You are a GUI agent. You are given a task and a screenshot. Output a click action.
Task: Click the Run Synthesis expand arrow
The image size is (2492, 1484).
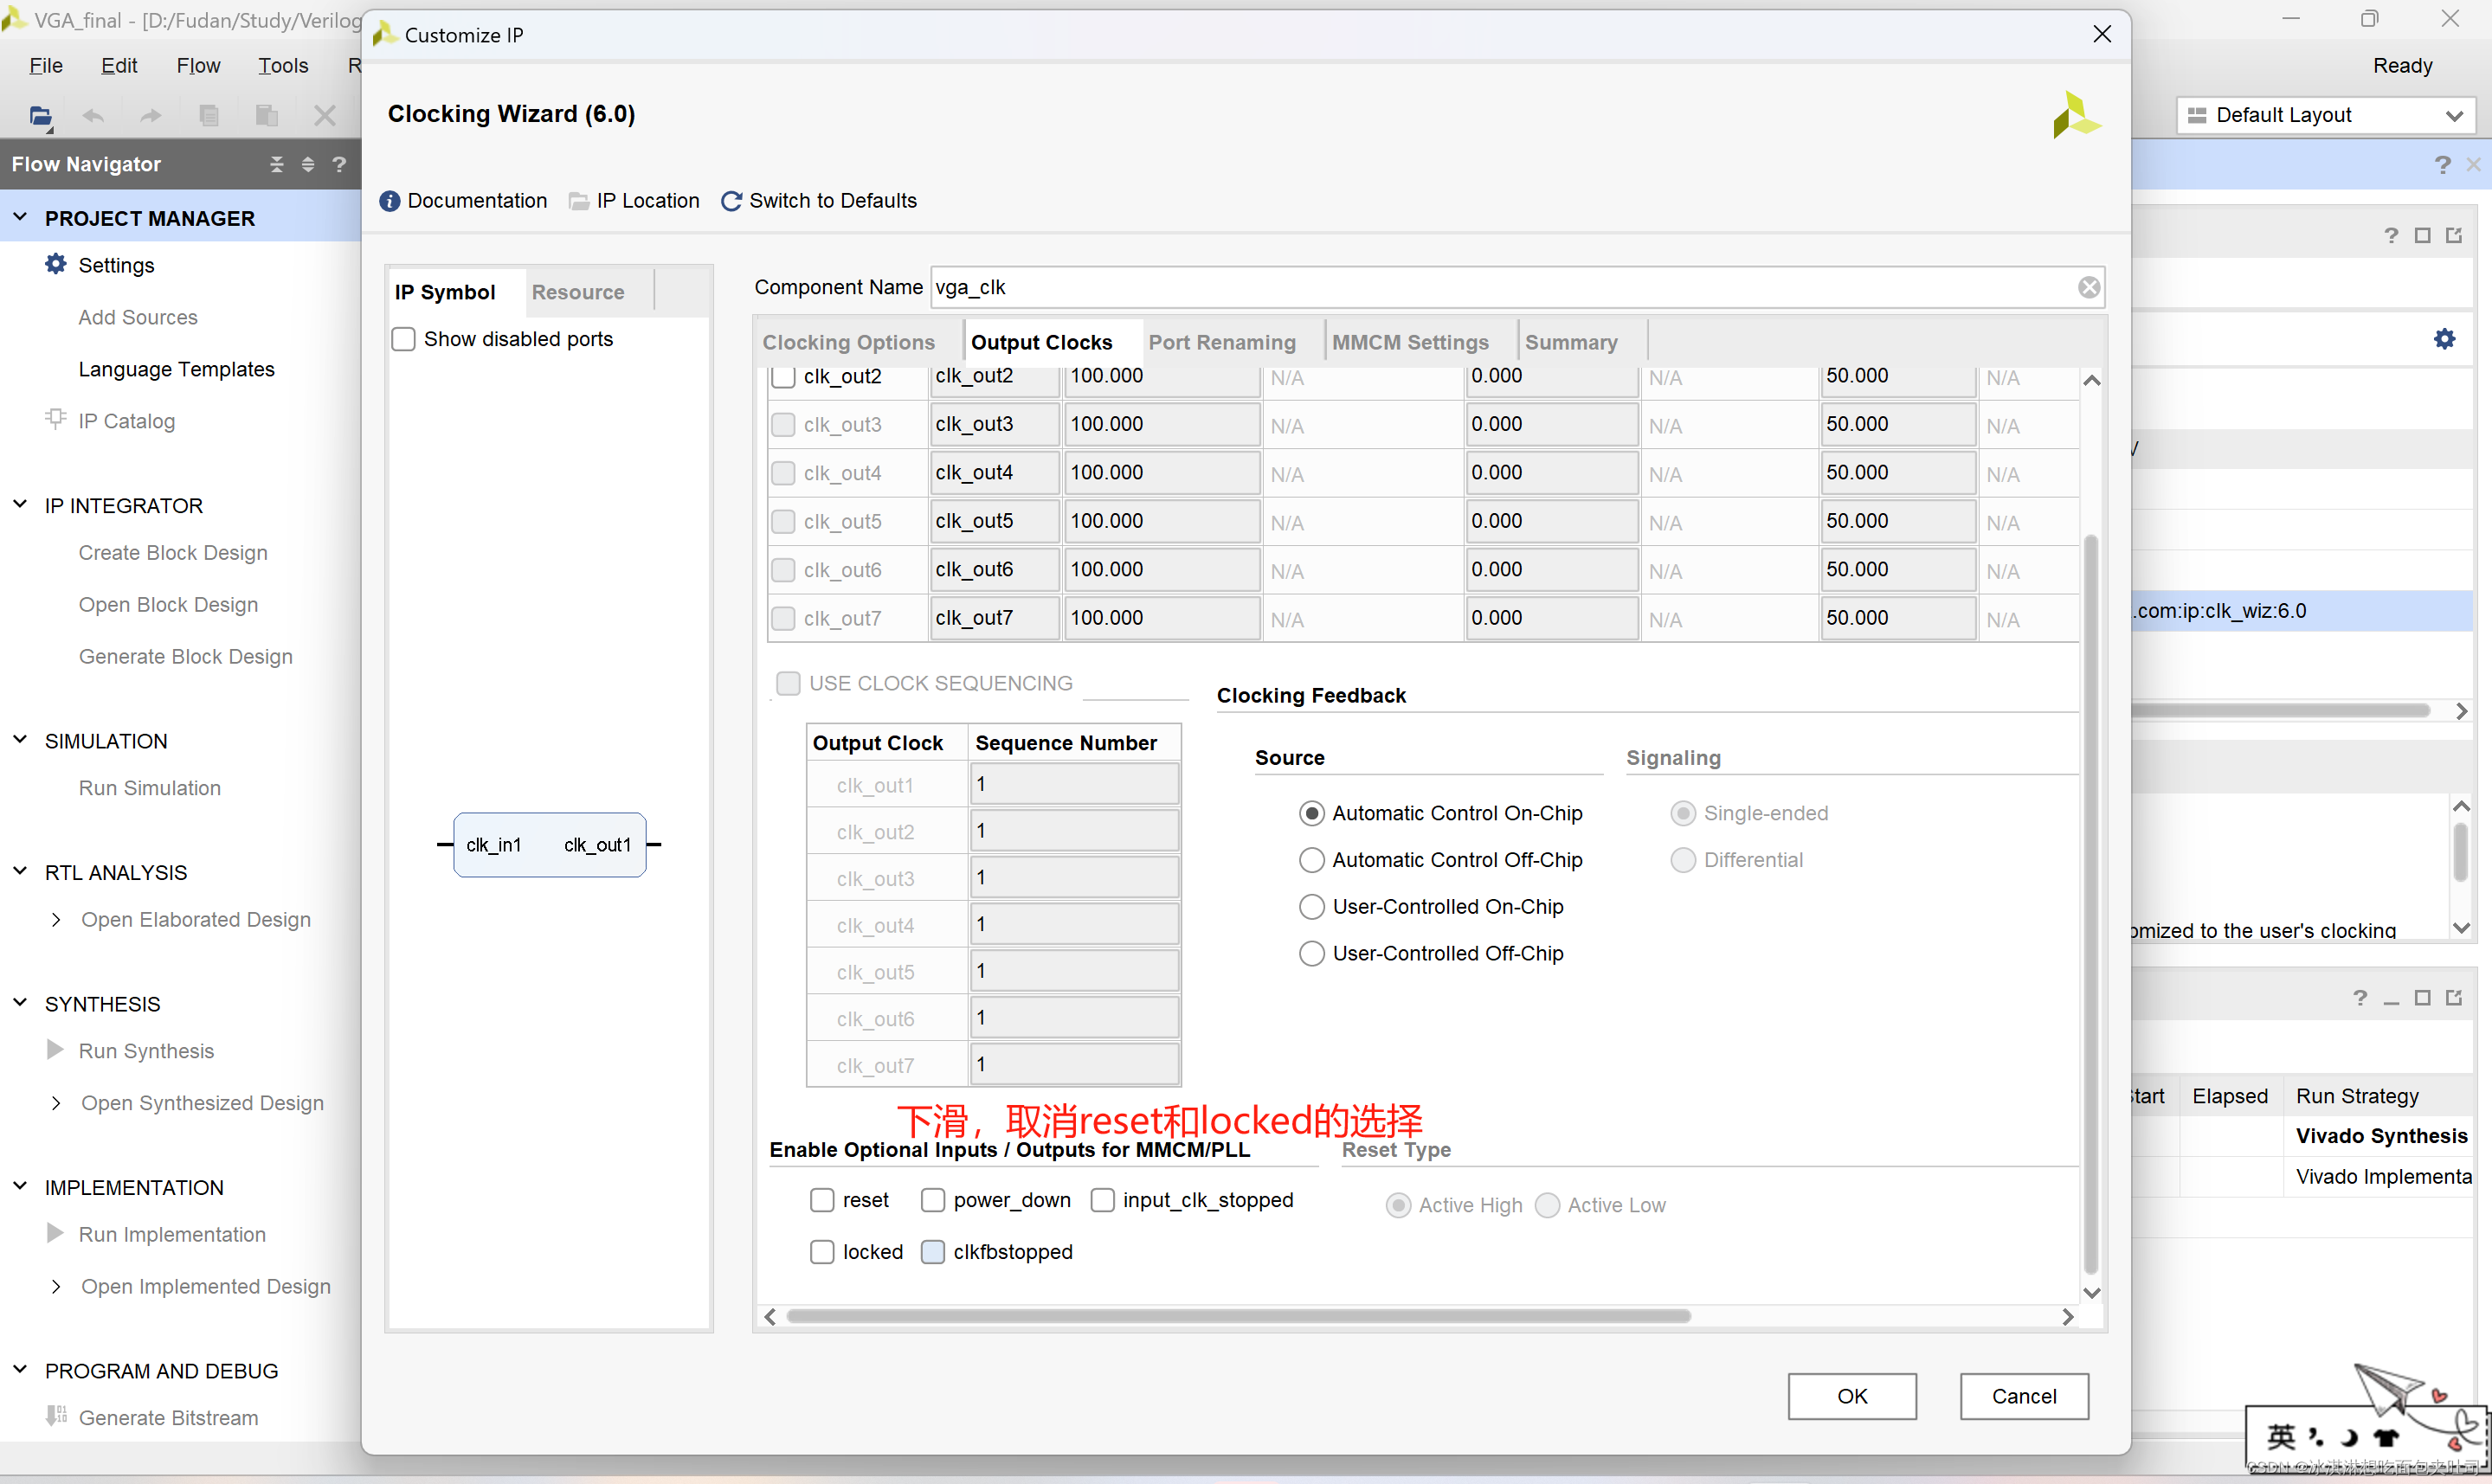(53, 1050)
